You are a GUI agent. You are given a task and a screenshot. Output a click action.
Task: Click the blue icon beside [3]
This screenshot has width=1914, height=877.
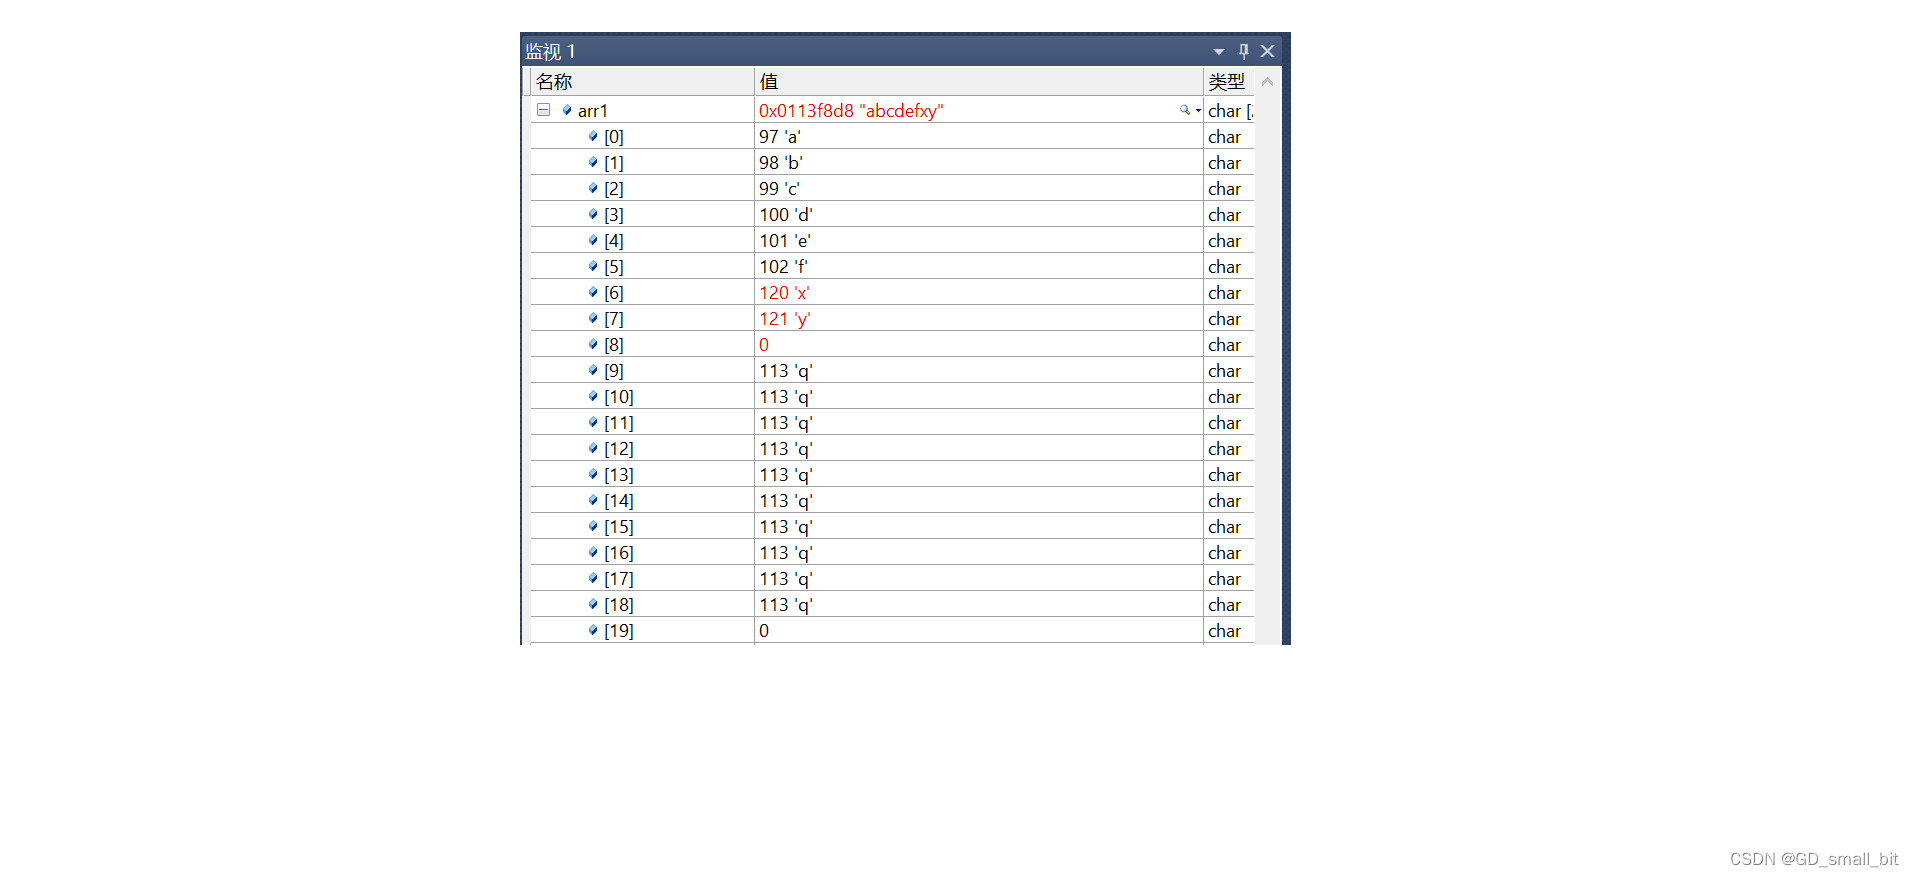click(593, 214)
